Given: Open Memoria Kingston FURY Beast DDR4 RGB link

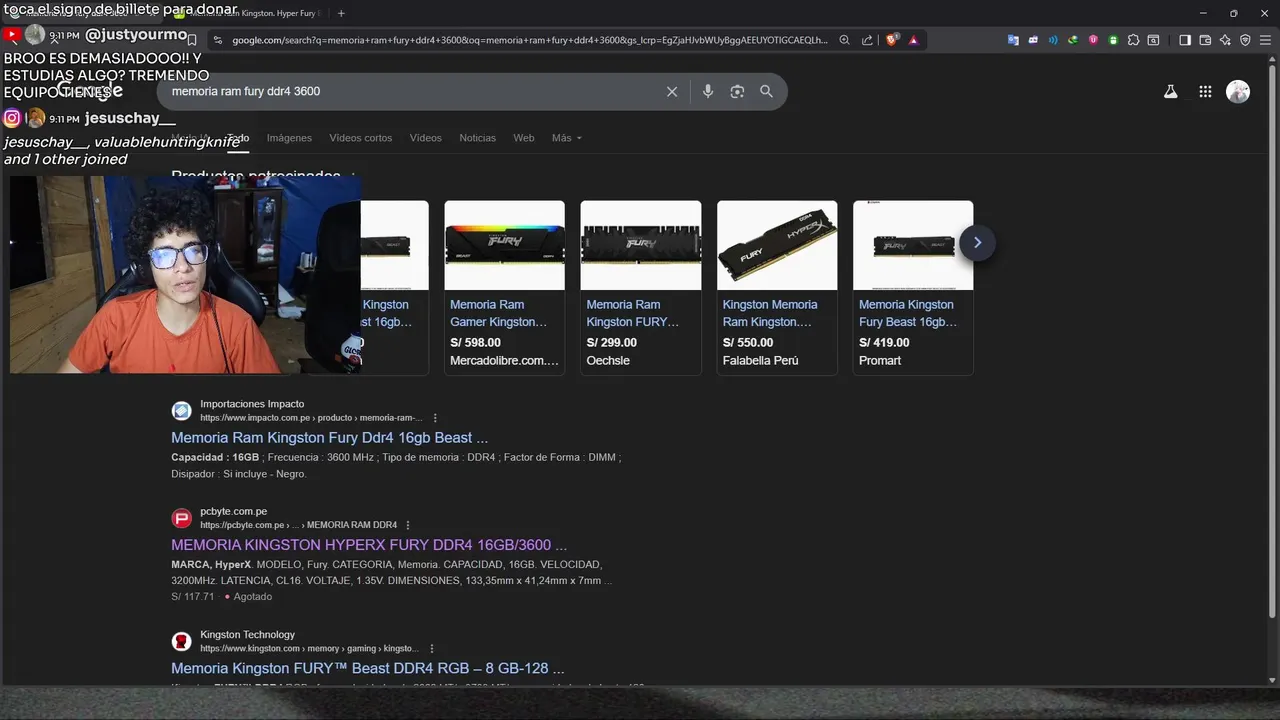Looking at the screenshot, I should pyautogui.click(x=367, y=668).
